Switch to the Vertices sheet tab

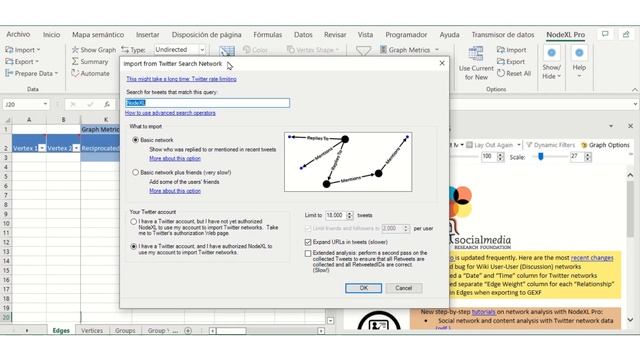click(92, 331)
